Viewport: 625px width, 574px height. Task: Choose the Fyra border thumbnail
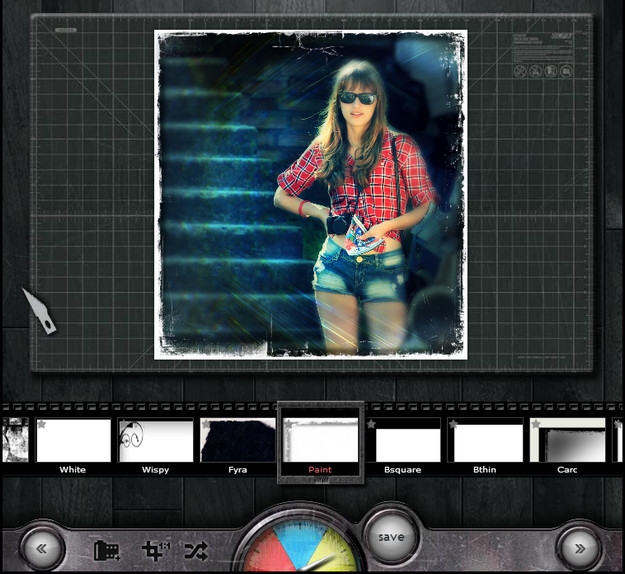238,440
